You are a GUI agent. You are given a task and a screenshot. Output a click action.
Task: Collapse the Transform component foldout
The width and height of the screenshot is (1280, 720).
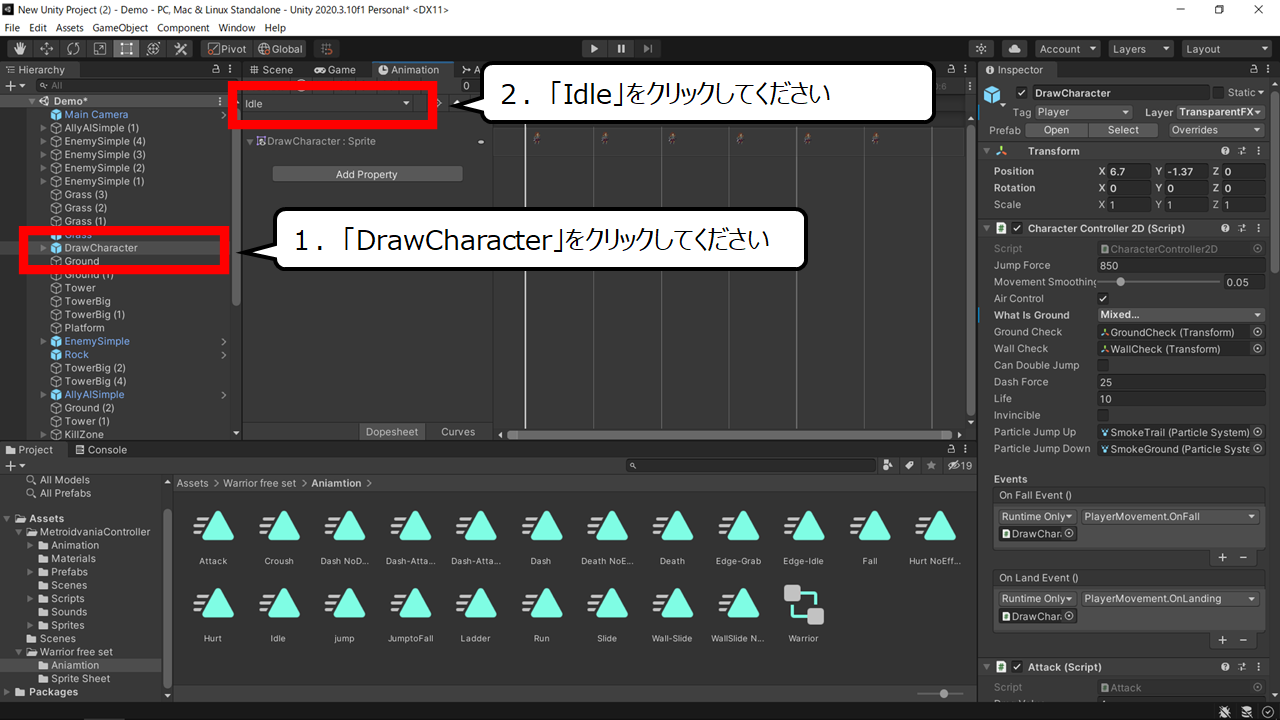(987, 151)
